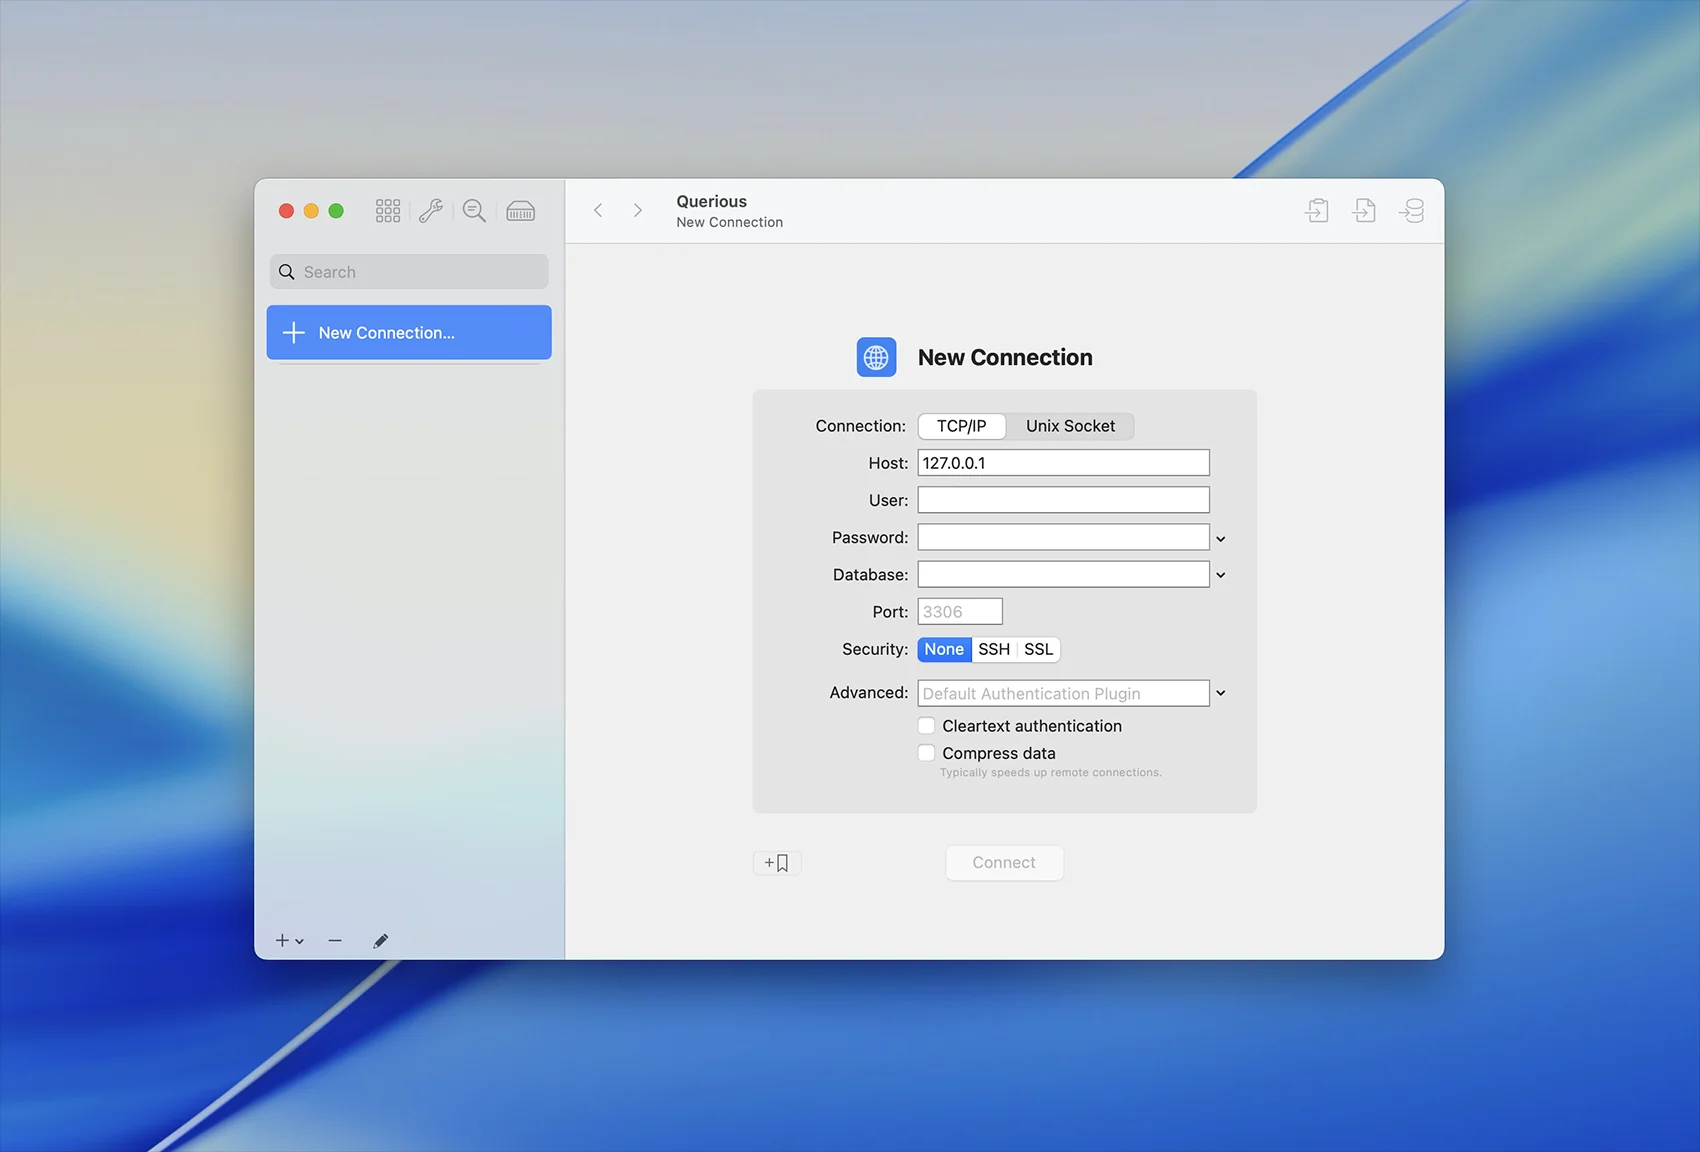Image resolution: width=1700 pixels, height=1152 pixels.
Task: Click the grid view icon in toolbar
Action: pos(388,211)
